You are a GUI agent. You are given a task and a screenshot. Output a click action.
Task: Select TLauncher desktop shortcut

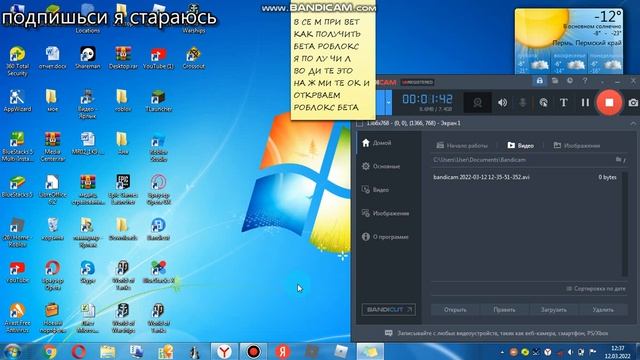point(158,101)
